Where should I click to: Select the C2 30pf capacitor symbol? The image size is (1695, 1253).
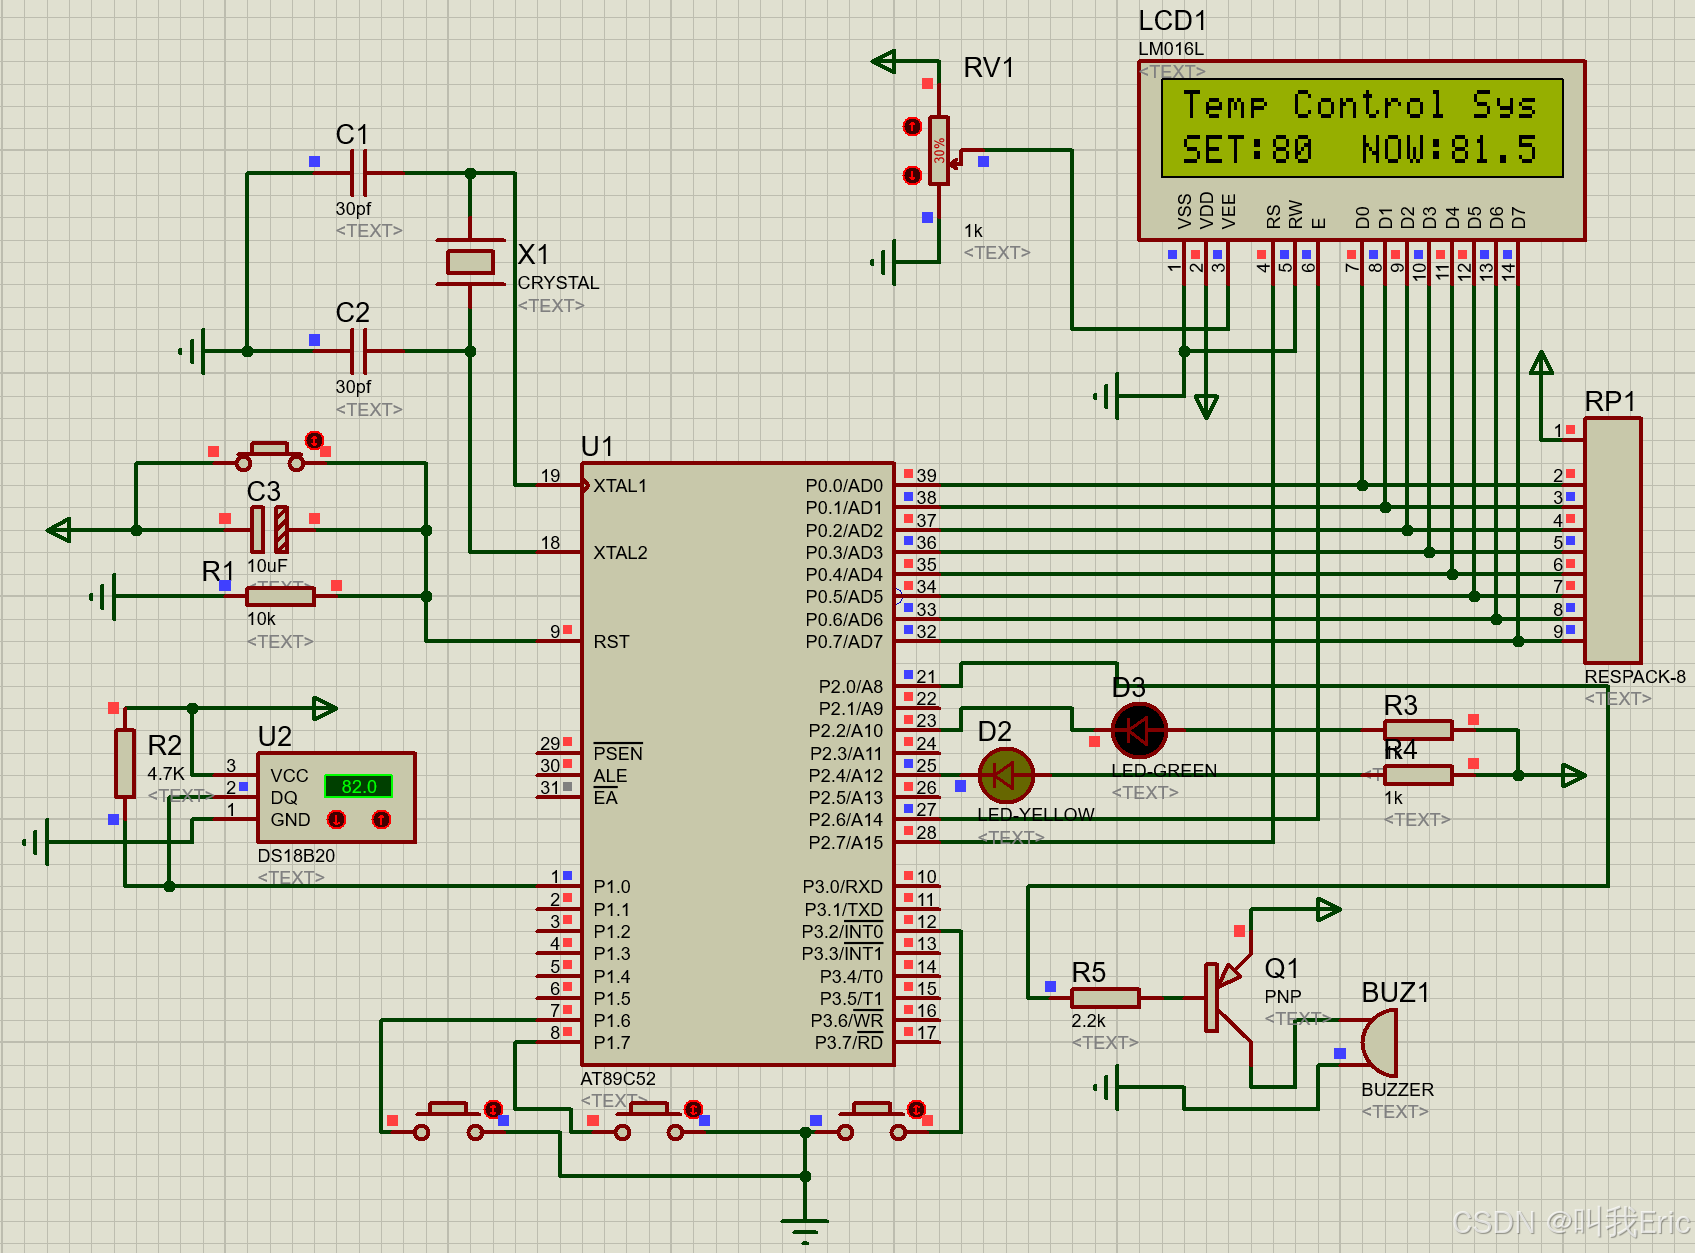tap(359, 351)
